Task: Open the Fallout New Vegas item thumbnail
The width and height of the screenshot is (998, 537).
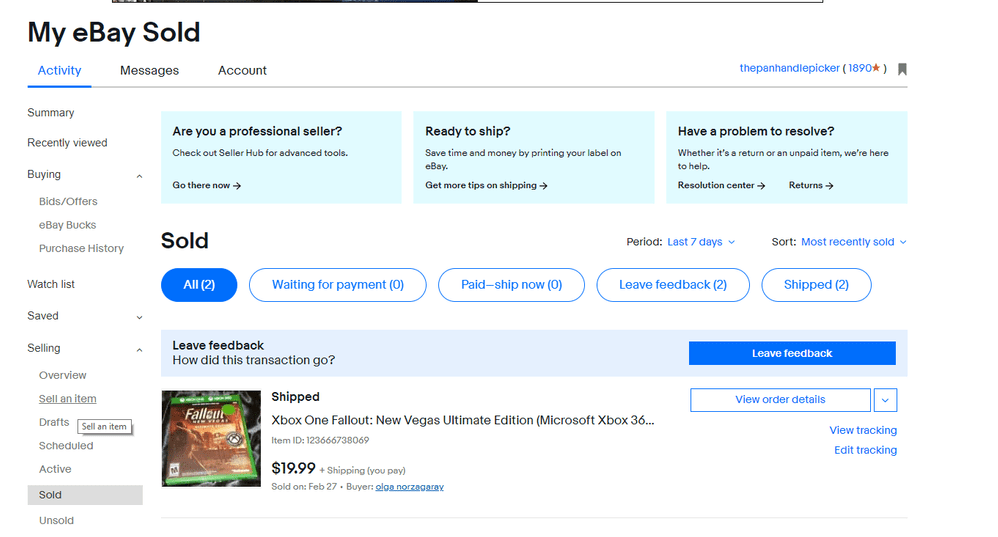Action: tap(211, 438)
